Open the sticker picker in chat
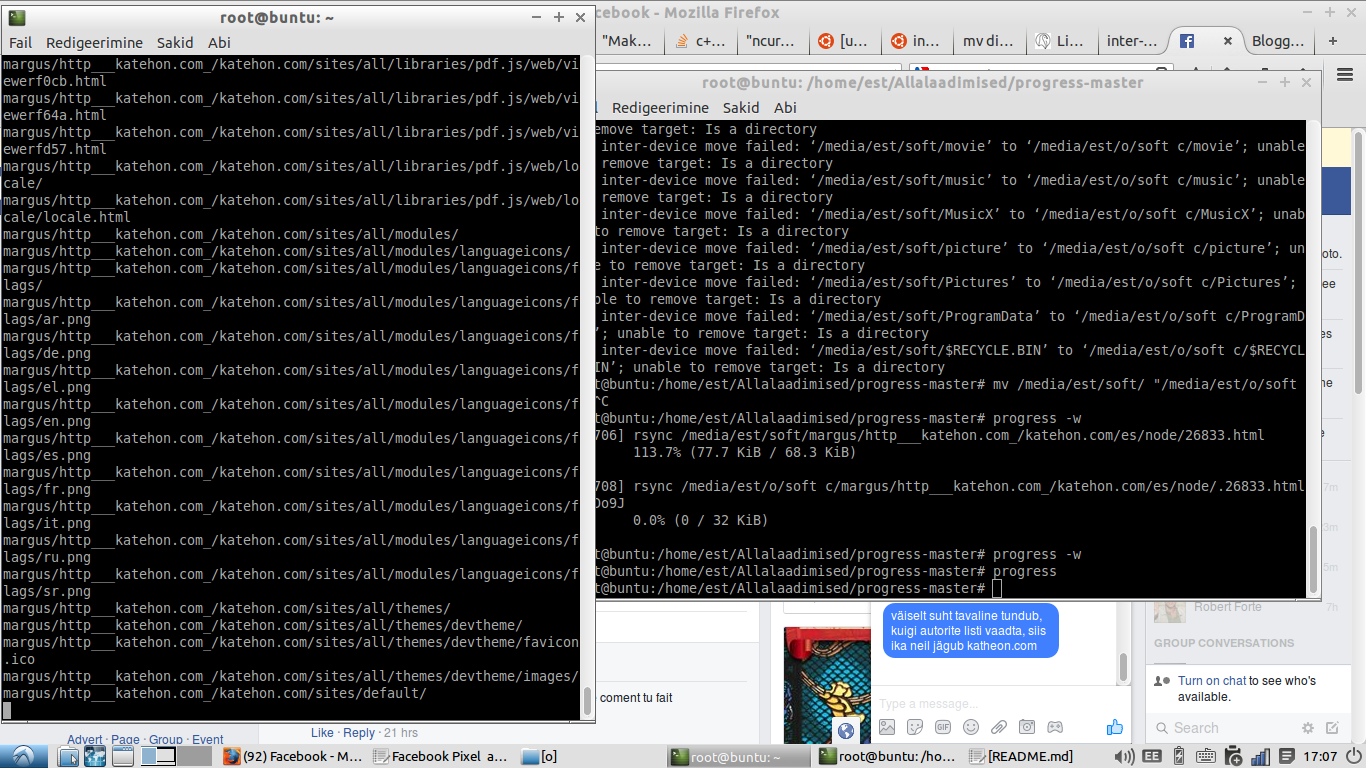The height and width of the screenshot is (768, 1366). 915,727
